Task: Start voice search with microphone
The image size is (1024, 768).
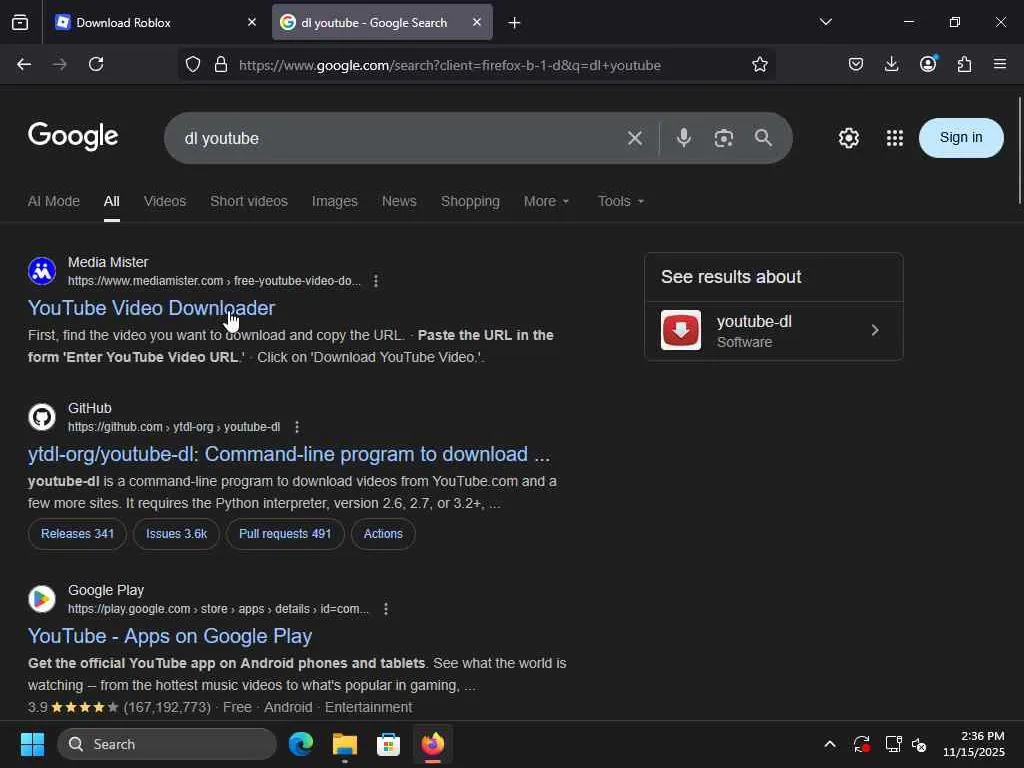Action: 684,138
